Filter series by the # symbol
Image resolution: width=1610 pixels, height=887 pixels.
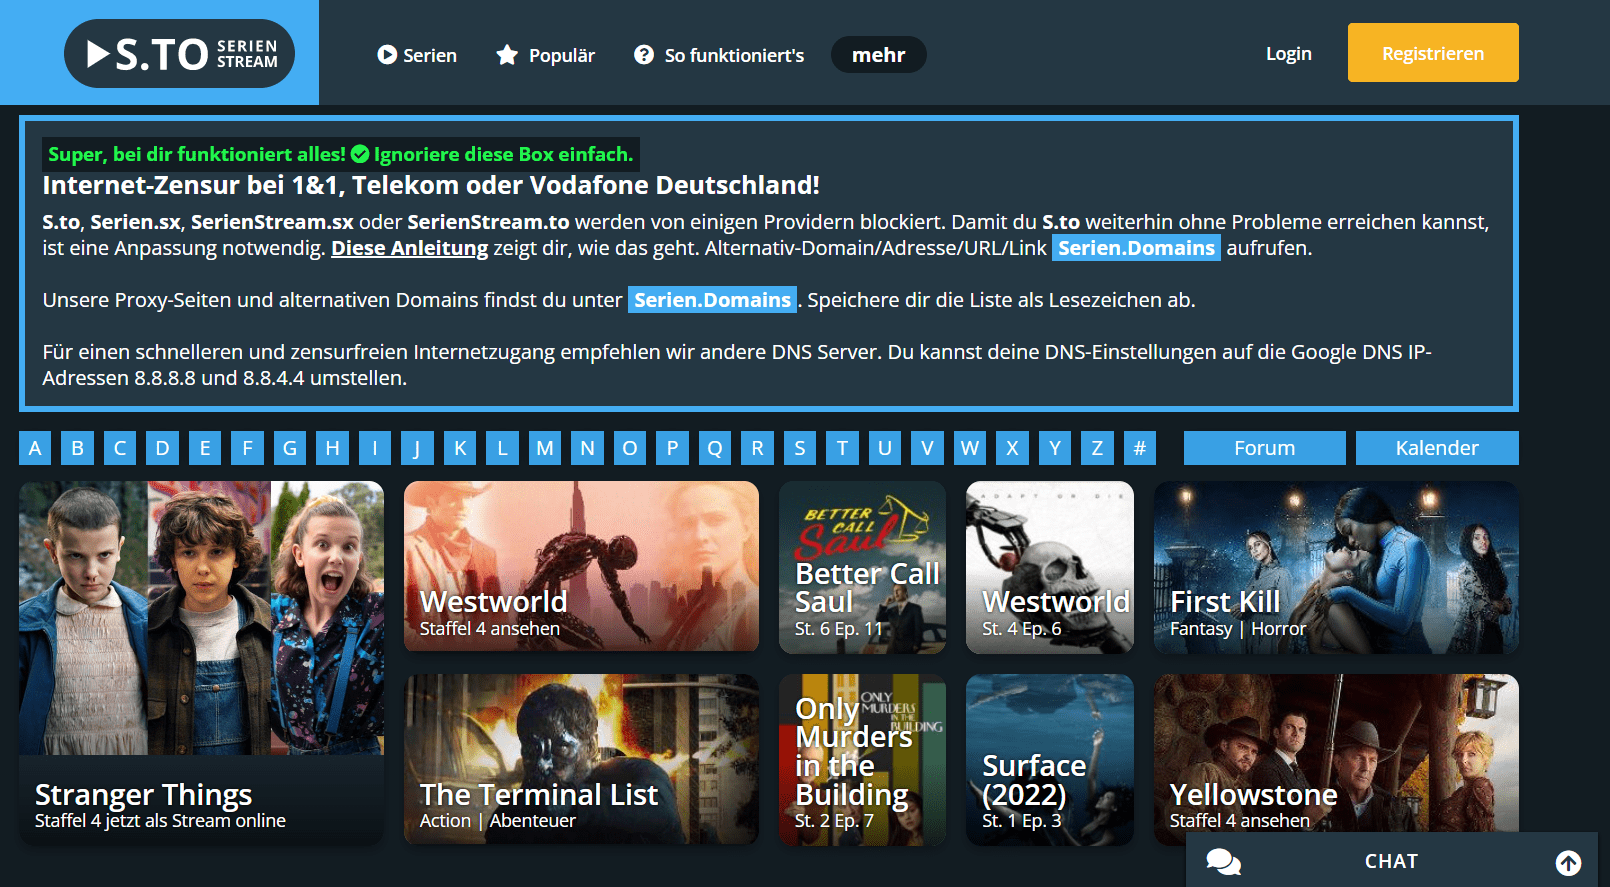click(1140, 448)
